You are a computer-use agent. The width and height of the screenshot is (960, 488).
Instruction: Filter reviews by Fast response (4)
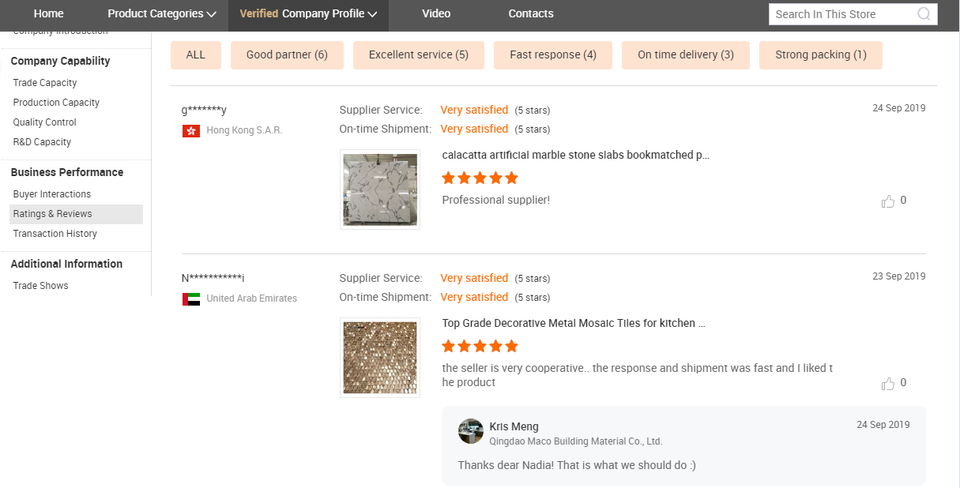[x=553, y=55]
